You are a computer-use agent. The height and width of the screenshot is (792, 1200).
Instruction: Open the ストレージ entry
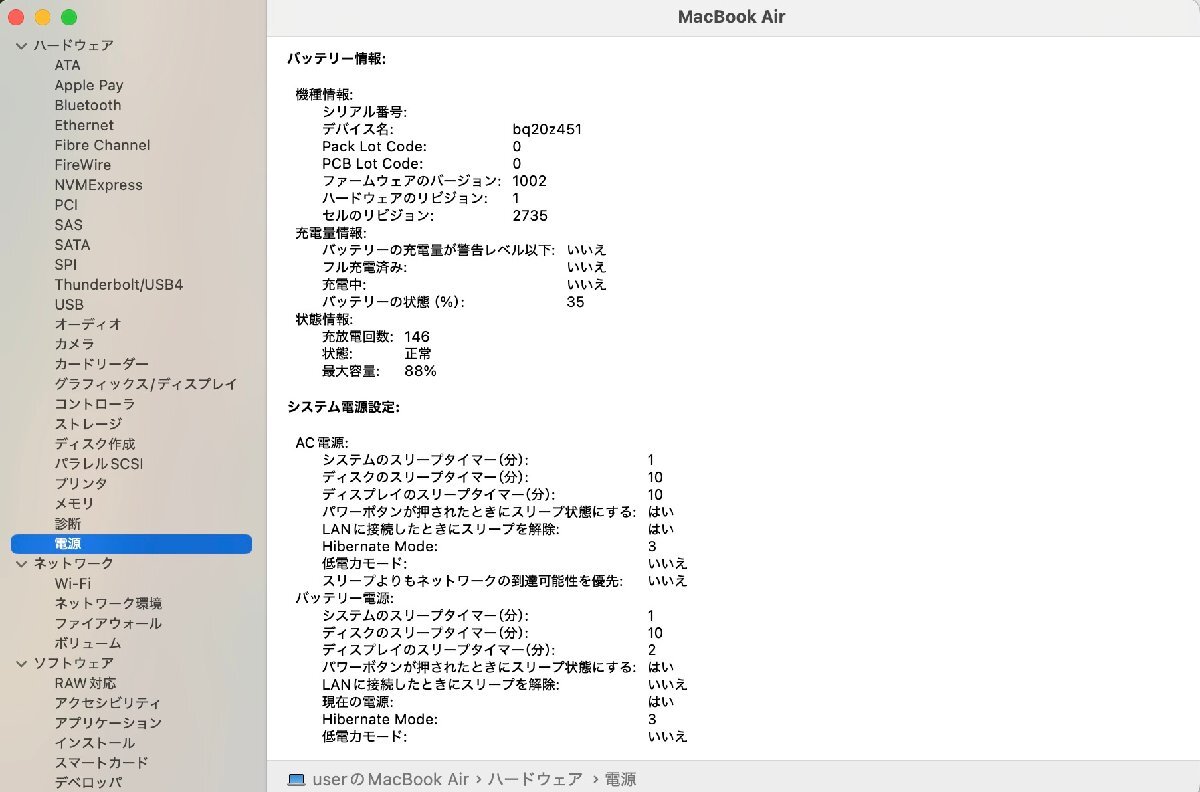[x=88, y=424]
